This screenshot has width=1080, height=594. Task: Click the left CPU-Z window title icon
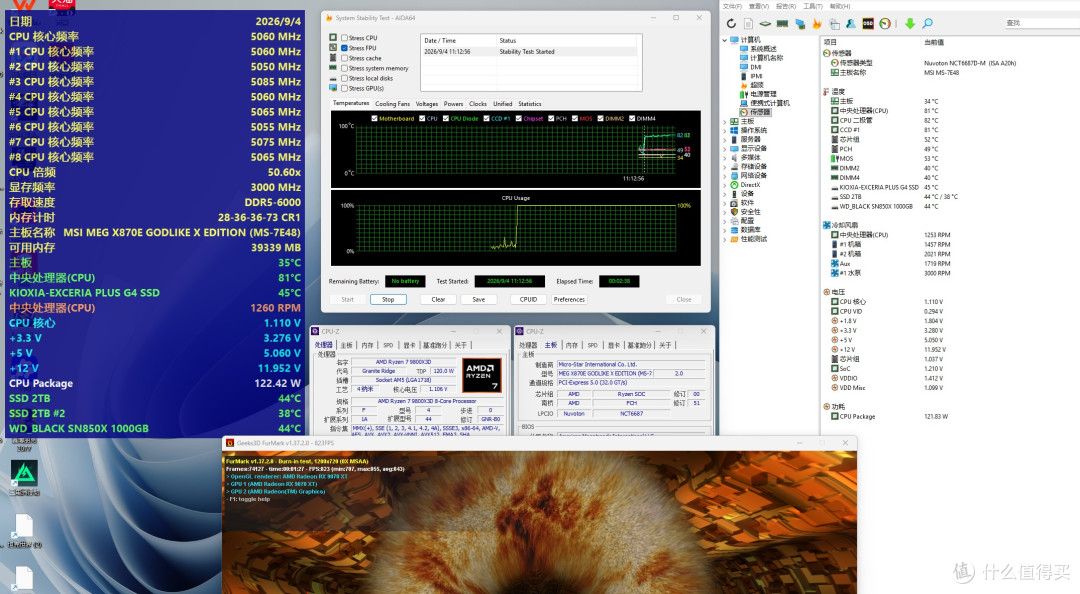tap(315, 331)
